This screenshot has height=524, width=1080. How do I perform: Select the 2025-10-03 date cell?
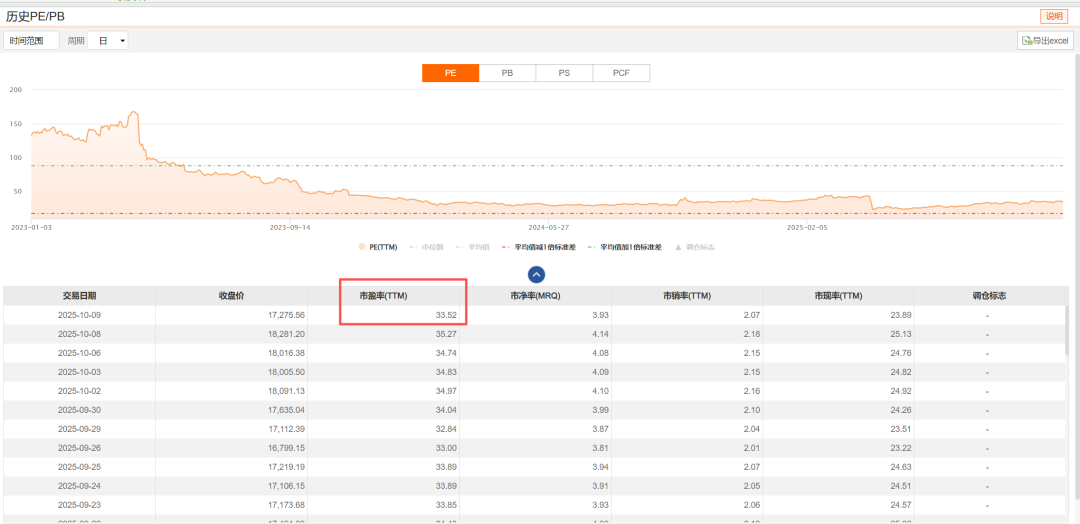coord(79,373)
